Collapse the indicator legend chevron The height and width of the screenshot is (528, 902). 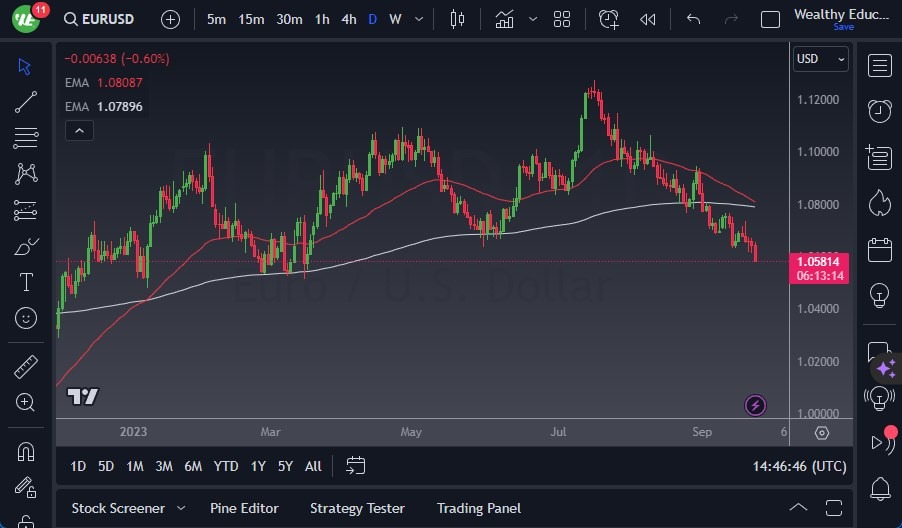[x=78, y=130]
